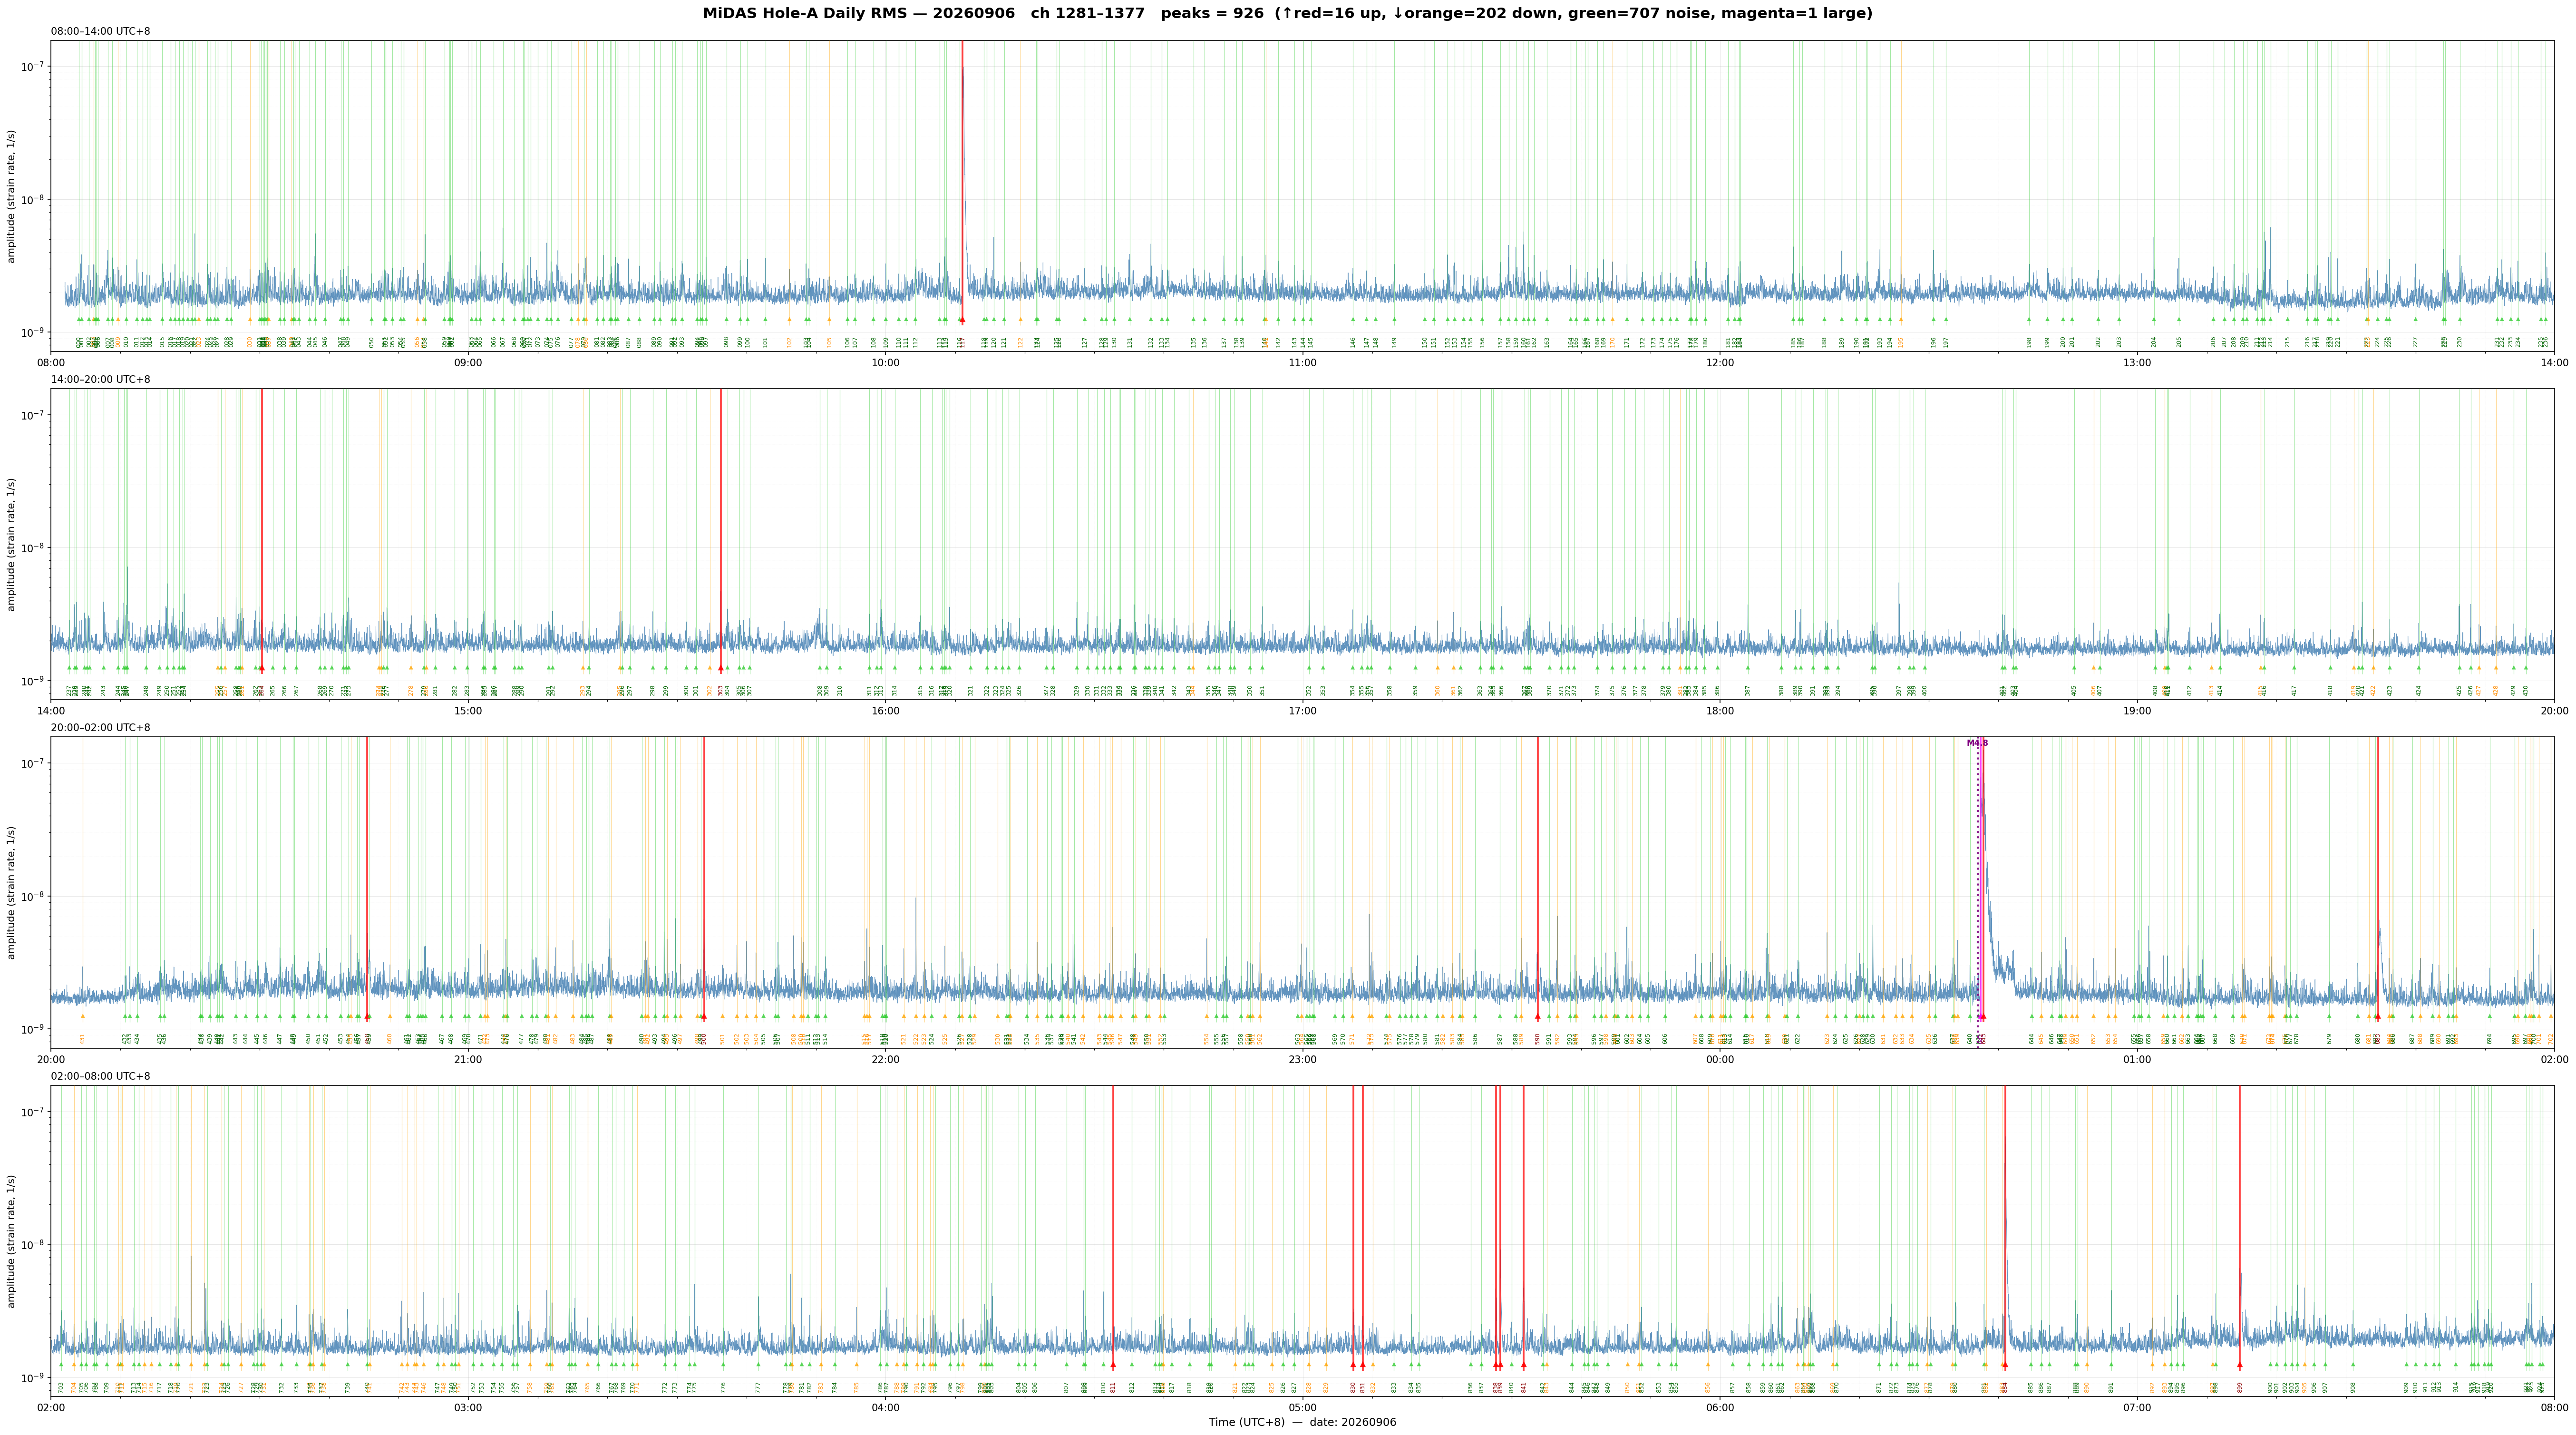Click the green peak number 849

[1608, 1387]
